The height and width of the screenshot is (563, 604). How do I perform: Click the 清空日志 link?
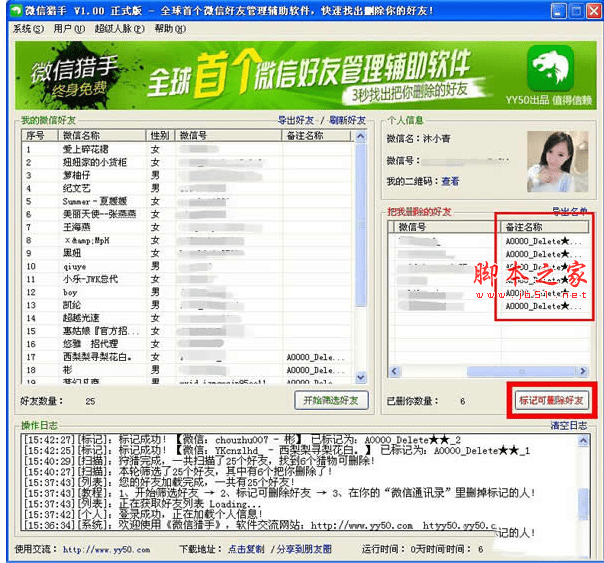pos(569,426)
